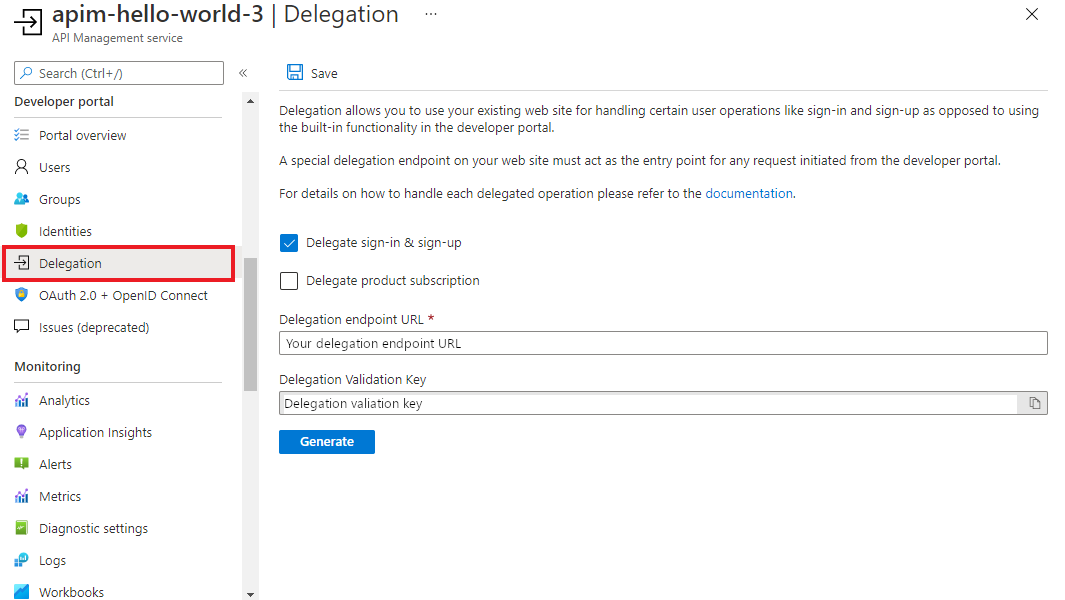Enable Delegate product subscription checkbox
The height and width of the screenshot is (600, 1065).
point(289,281)
